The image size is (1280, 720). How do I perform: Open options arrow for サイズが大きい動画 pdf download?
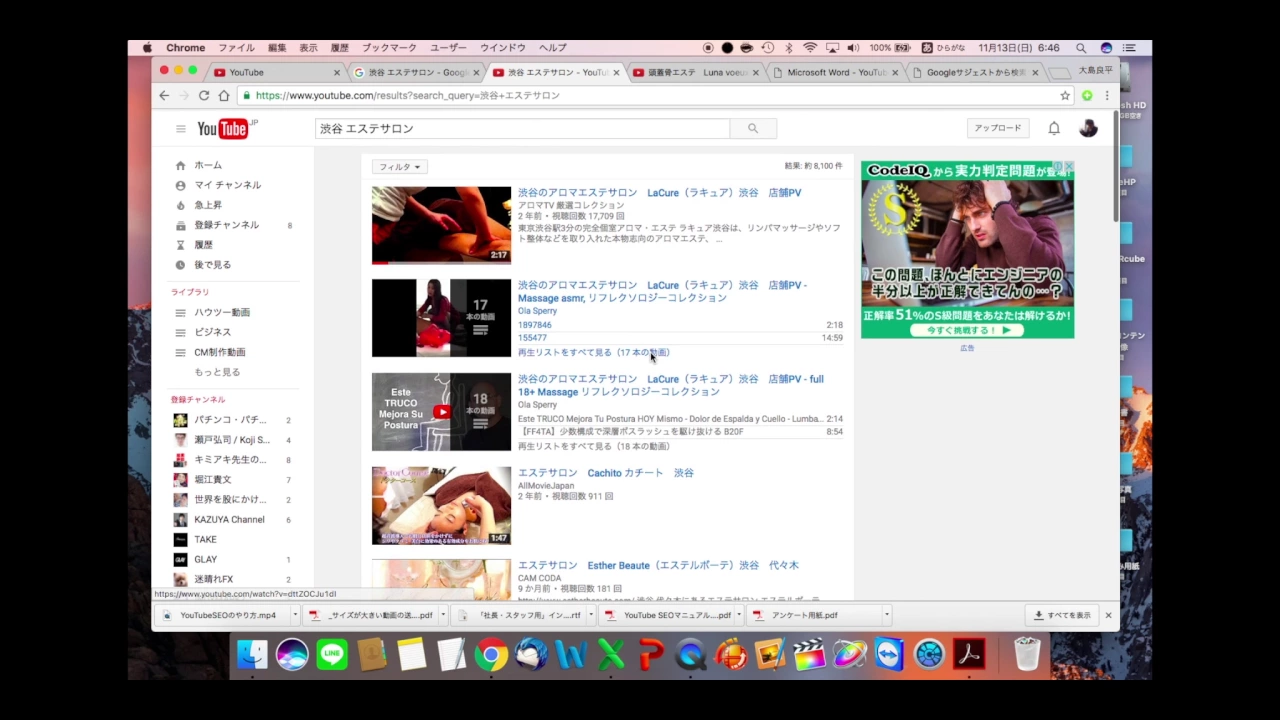(x=443, y=615)
